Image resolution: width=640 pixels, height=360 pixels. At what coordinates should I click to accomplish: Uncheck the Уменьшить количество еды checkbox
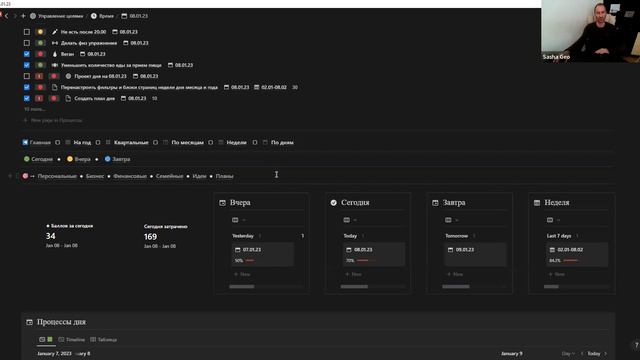point(27,65)
